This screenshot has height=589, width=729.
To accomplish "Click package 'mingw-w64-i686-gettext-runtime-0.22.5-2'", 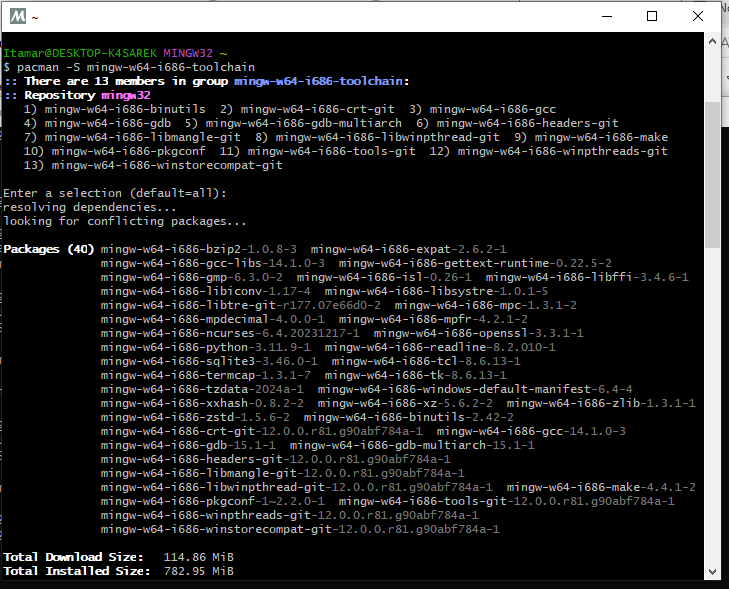I will point(475,263).
